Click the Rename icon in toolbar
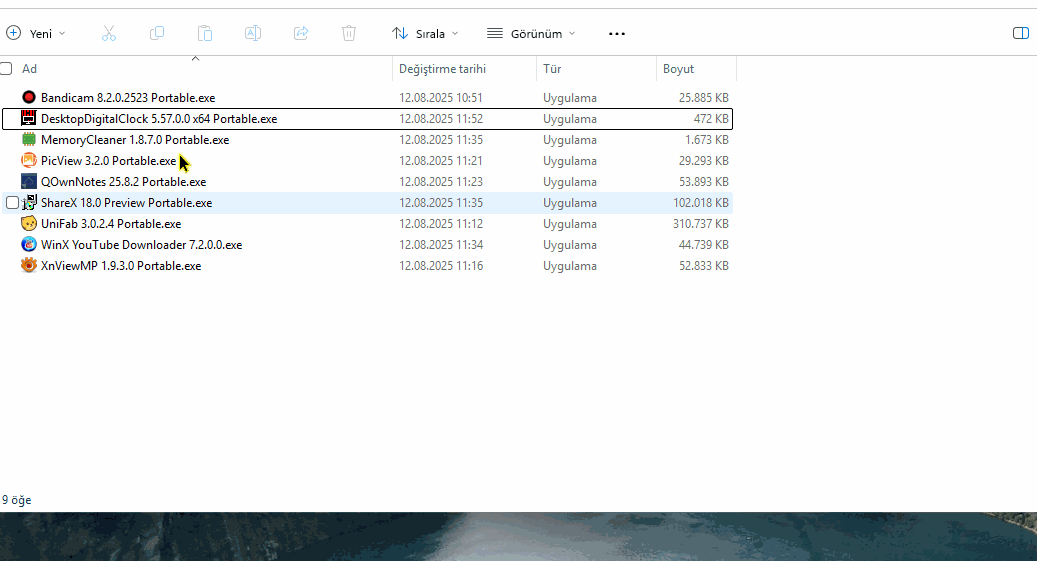Viewport: 1037px width, 561px height. 253,33
